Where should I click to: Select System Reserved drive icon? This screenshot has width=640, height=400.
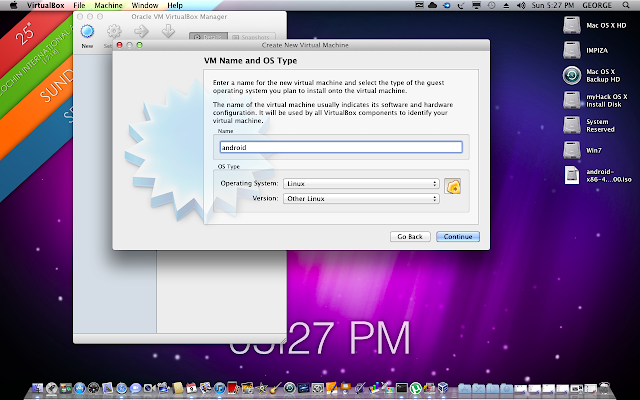point(571,125)
